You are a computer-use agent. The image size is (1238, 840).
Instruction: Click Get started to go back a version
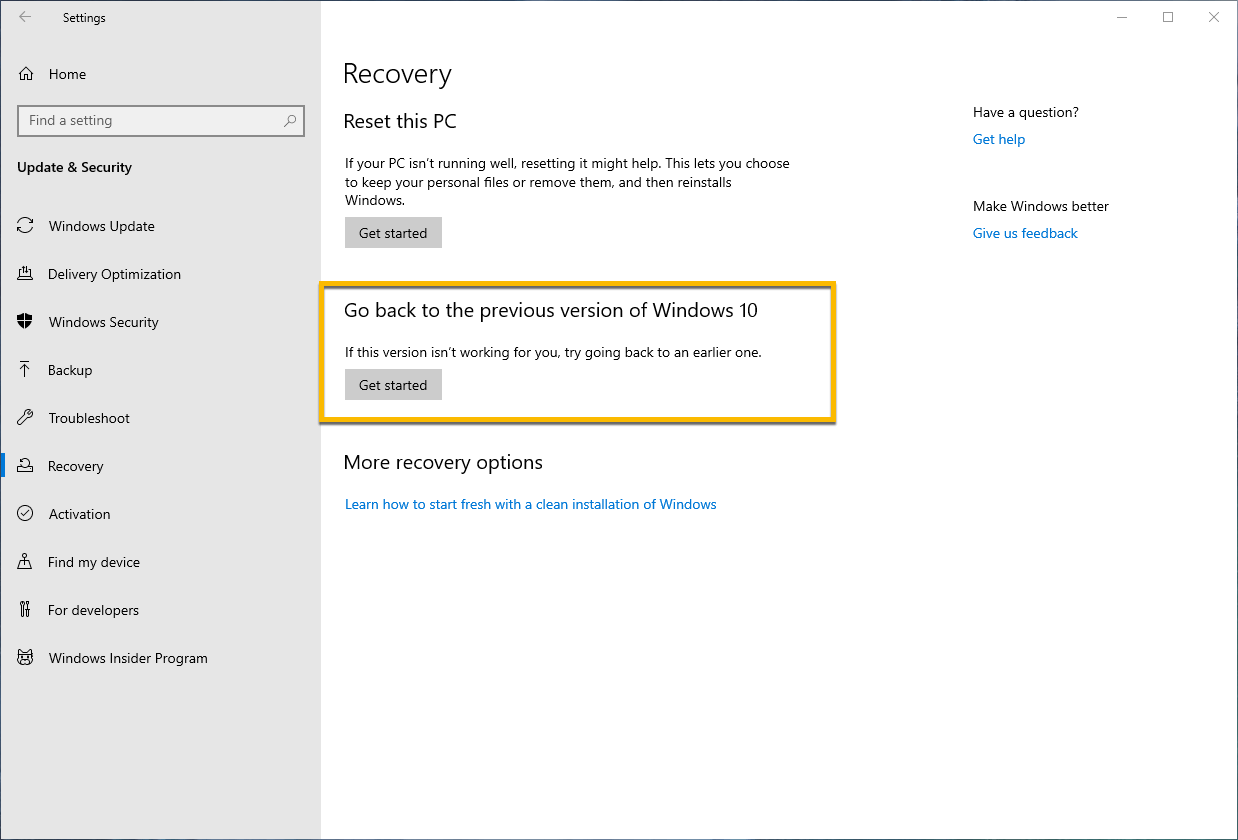393,384
